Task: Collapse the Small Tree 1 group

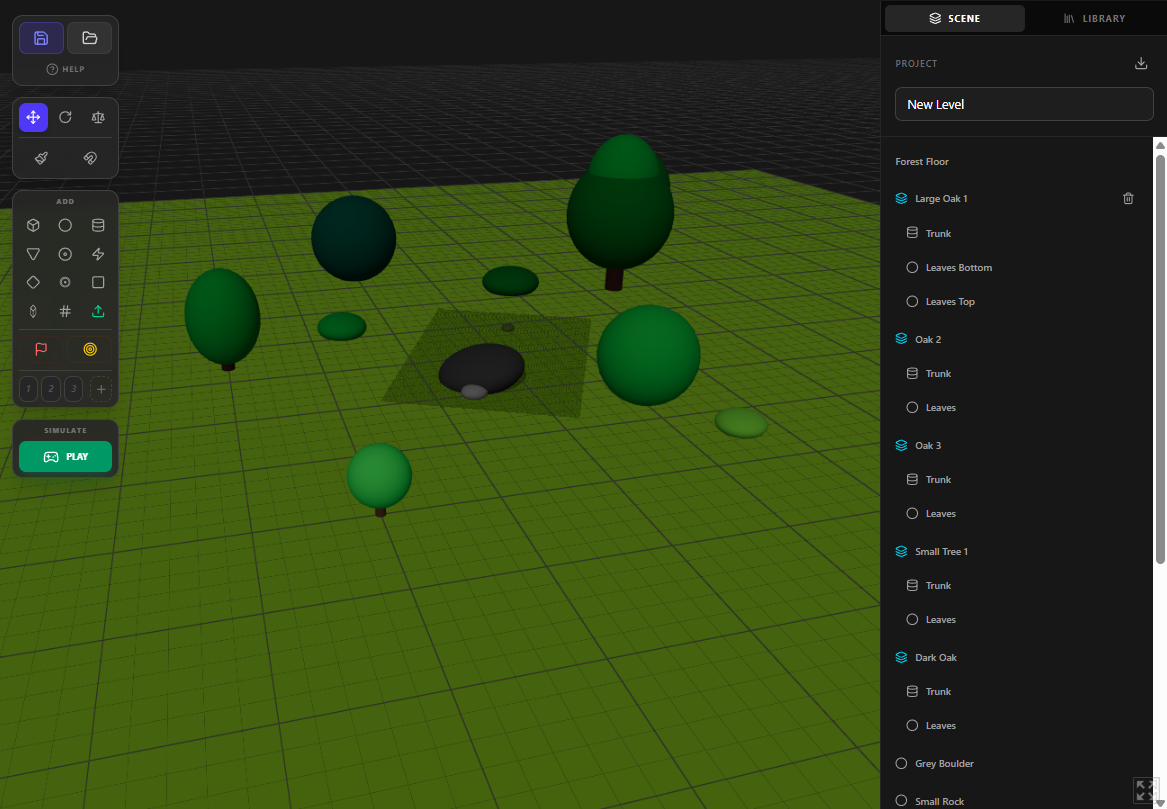Action: pos(901,551)
